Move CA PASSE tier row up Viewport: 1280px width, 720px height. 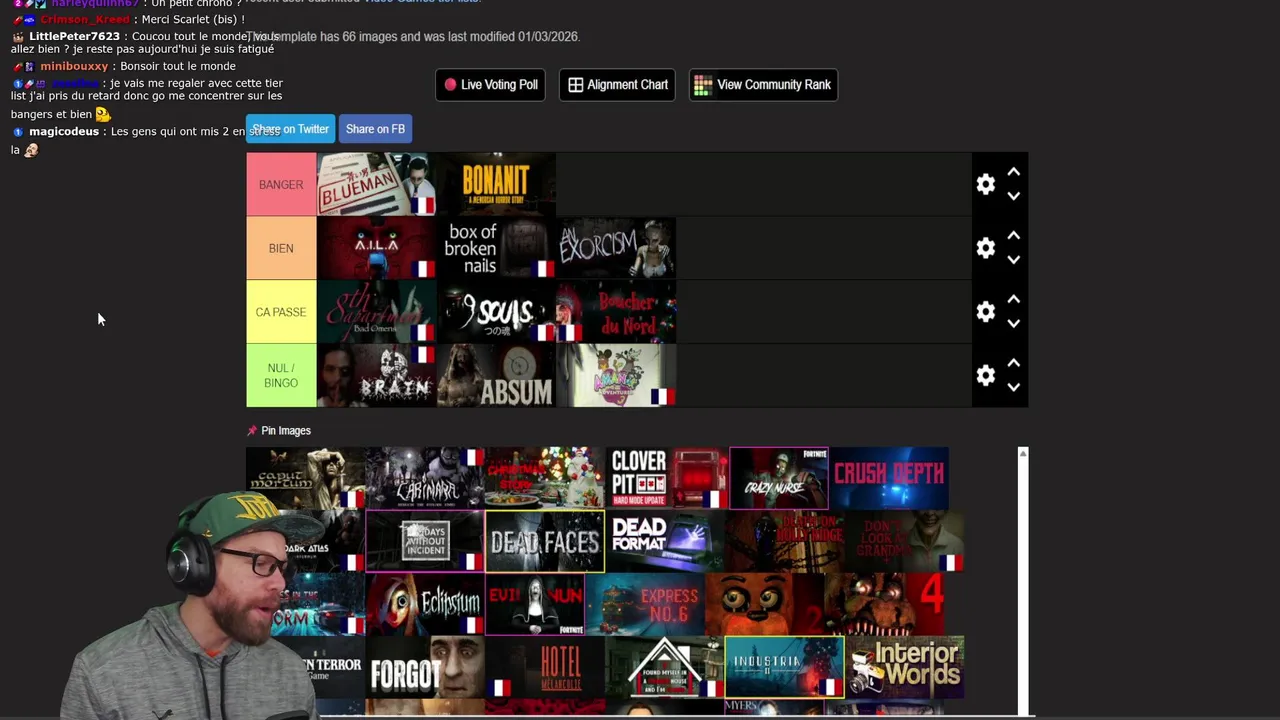(x=1013, y=300)
